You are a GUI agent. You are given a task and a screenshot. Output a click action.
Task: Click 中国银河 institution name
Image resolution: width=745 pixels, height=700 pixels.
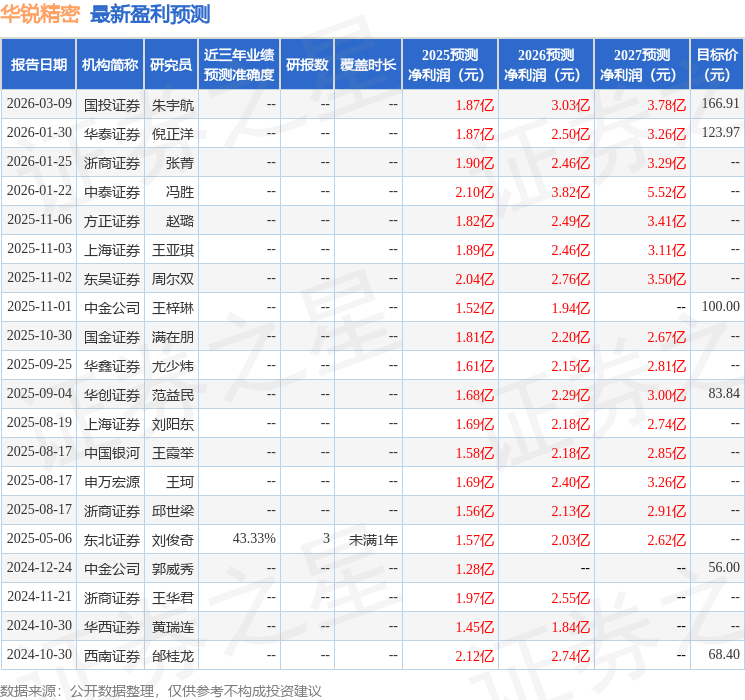click(x=112, y=453)
